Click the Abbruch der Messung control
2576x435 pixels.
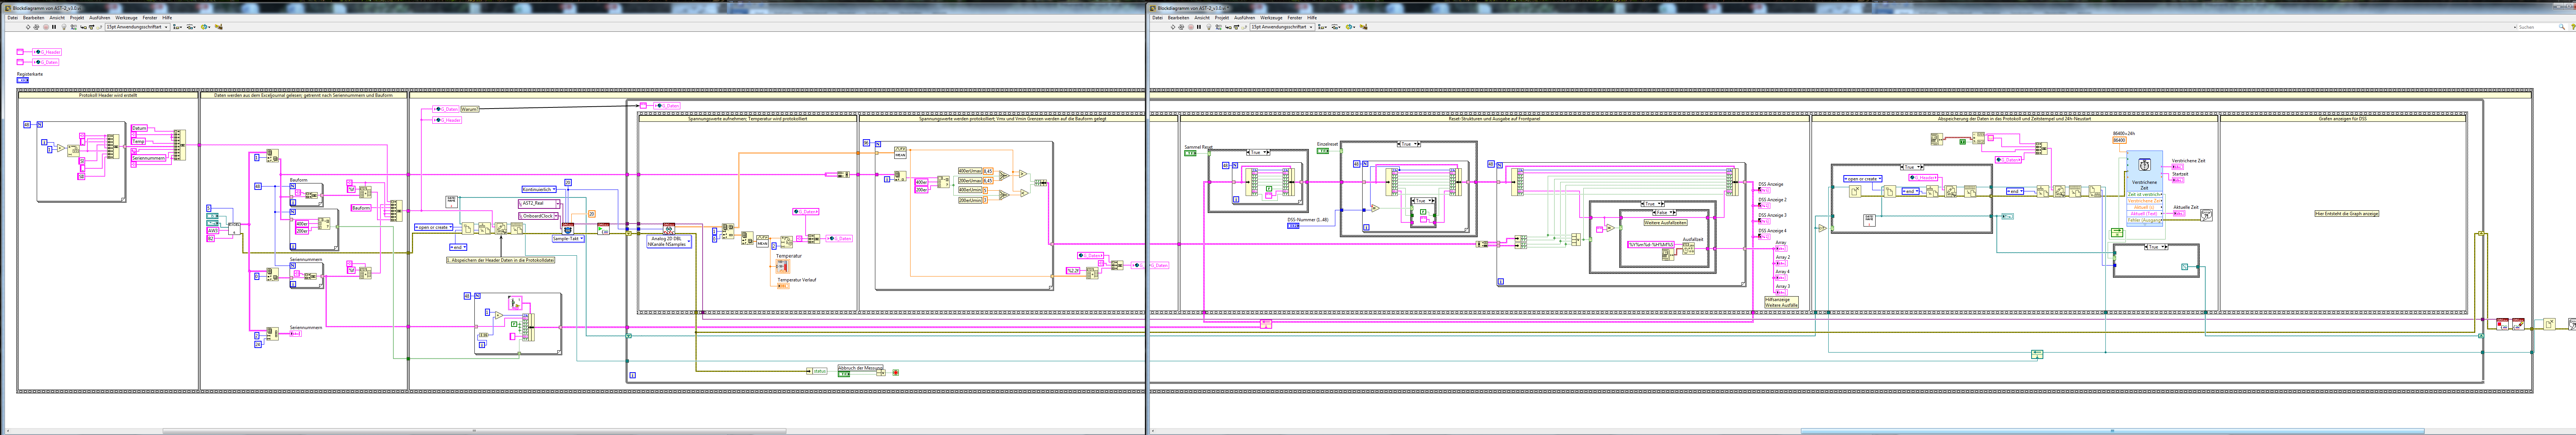pos(844,374)
